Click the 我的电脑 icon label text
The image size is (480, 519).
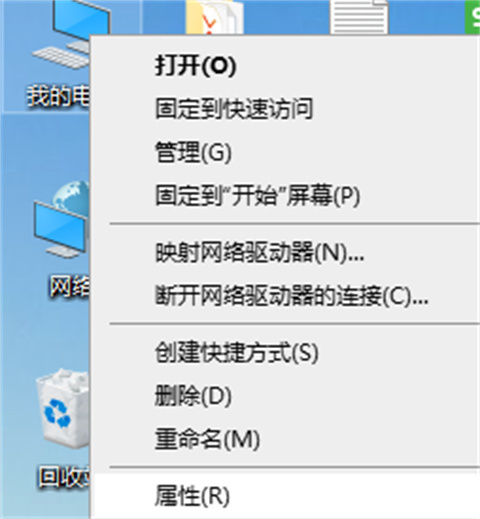[x=59, y=96]
